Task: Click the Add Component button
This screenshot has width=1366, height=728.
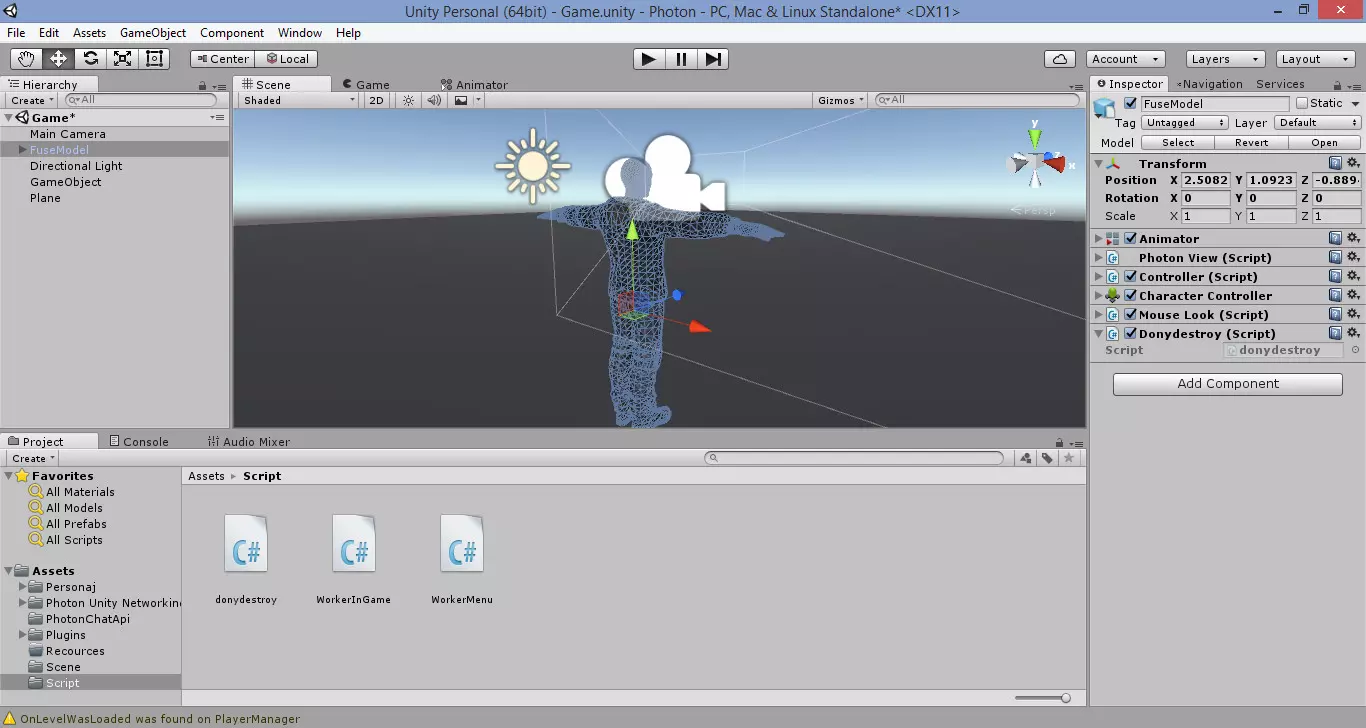Action: (1226, 383)
